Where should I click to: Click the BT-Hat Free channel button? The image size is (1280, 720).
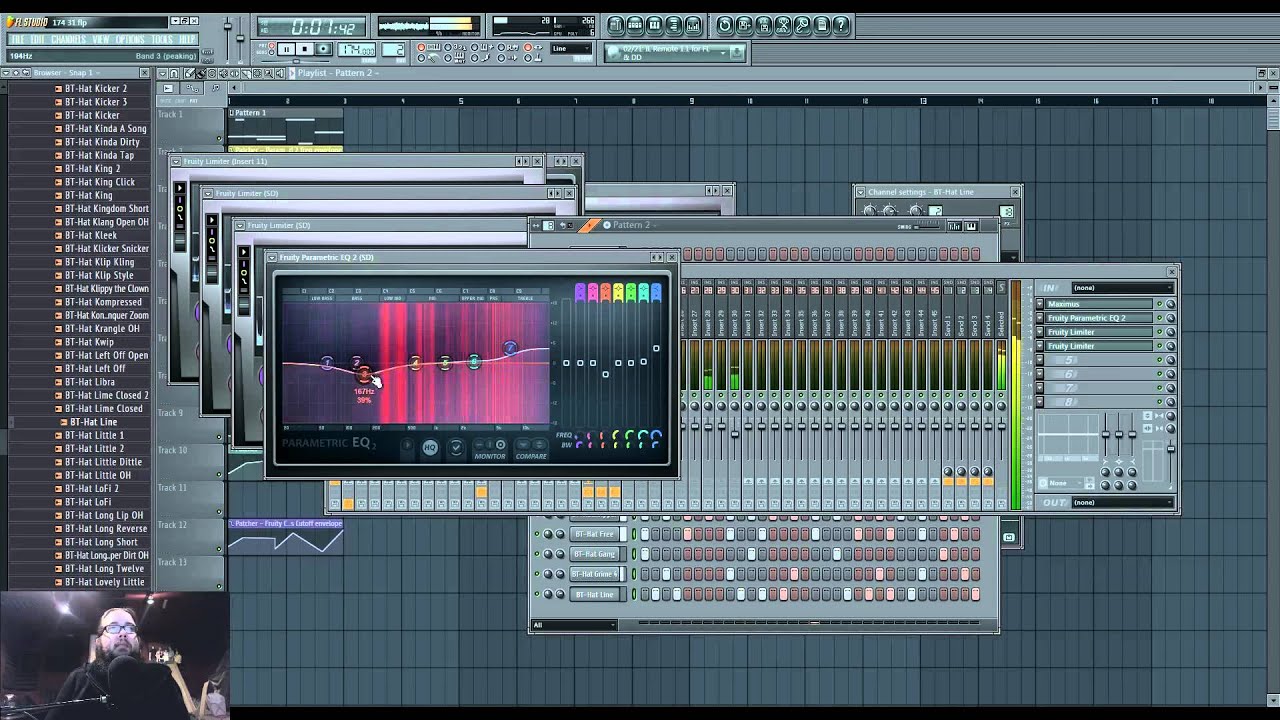595,534
